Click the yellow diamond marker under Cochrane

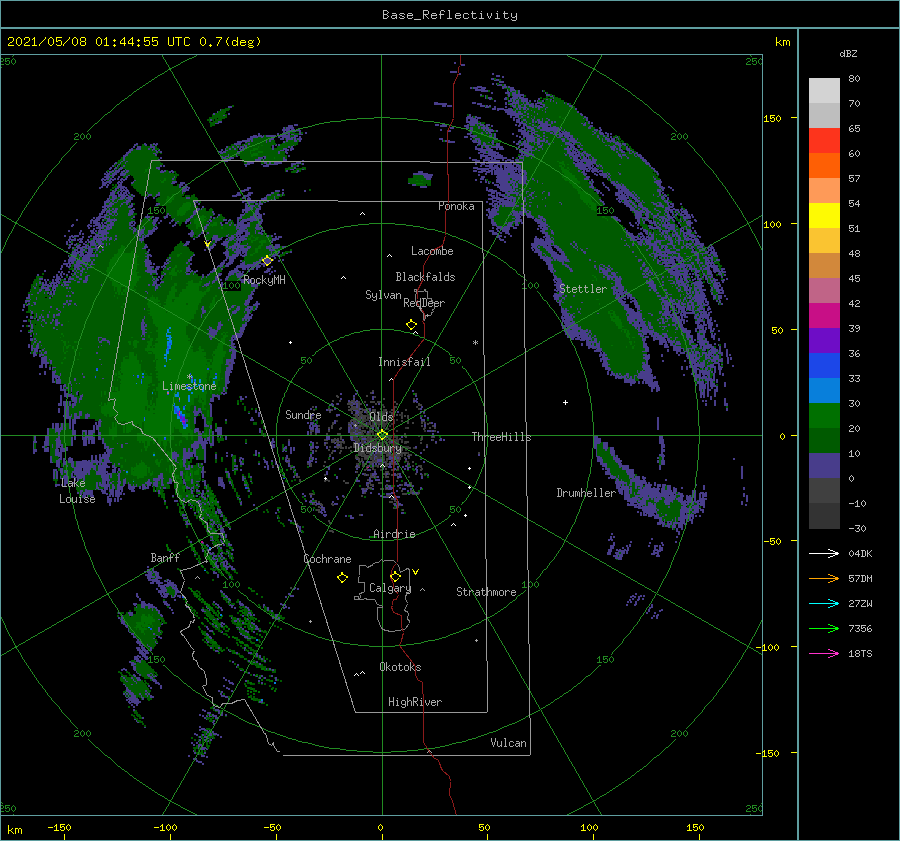[342, 578]
